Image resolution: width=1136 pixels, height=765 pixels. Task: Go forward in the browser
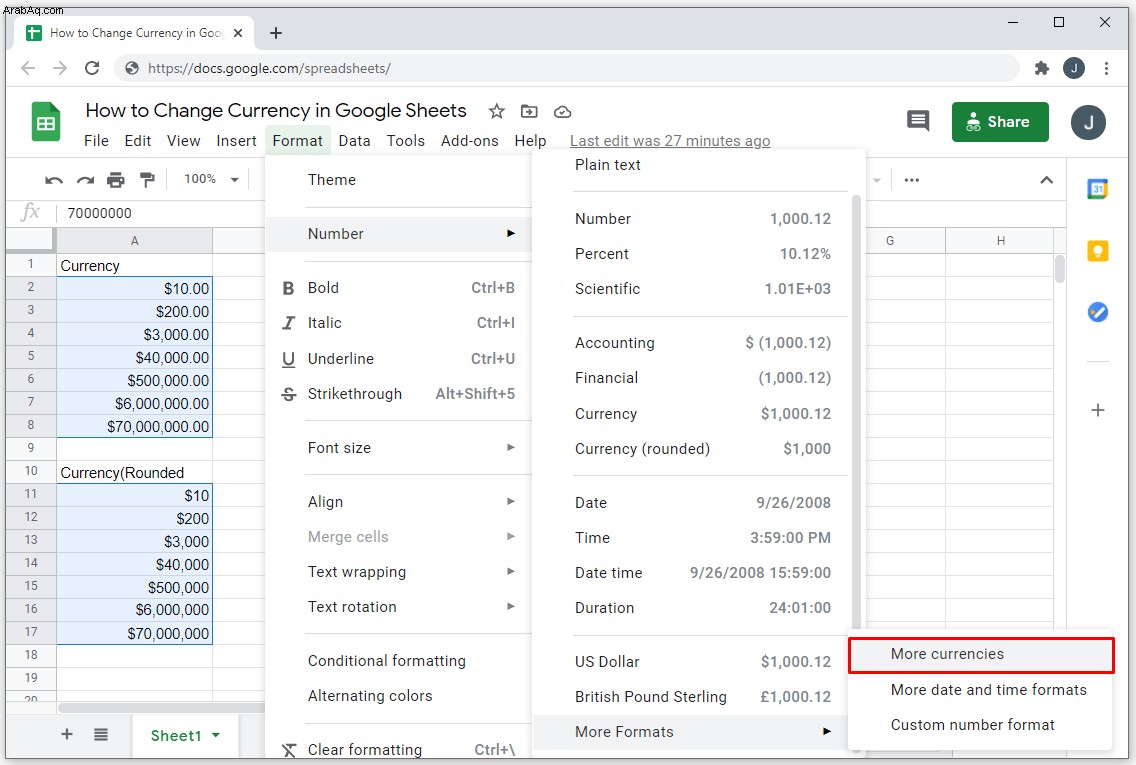point(60,68)
